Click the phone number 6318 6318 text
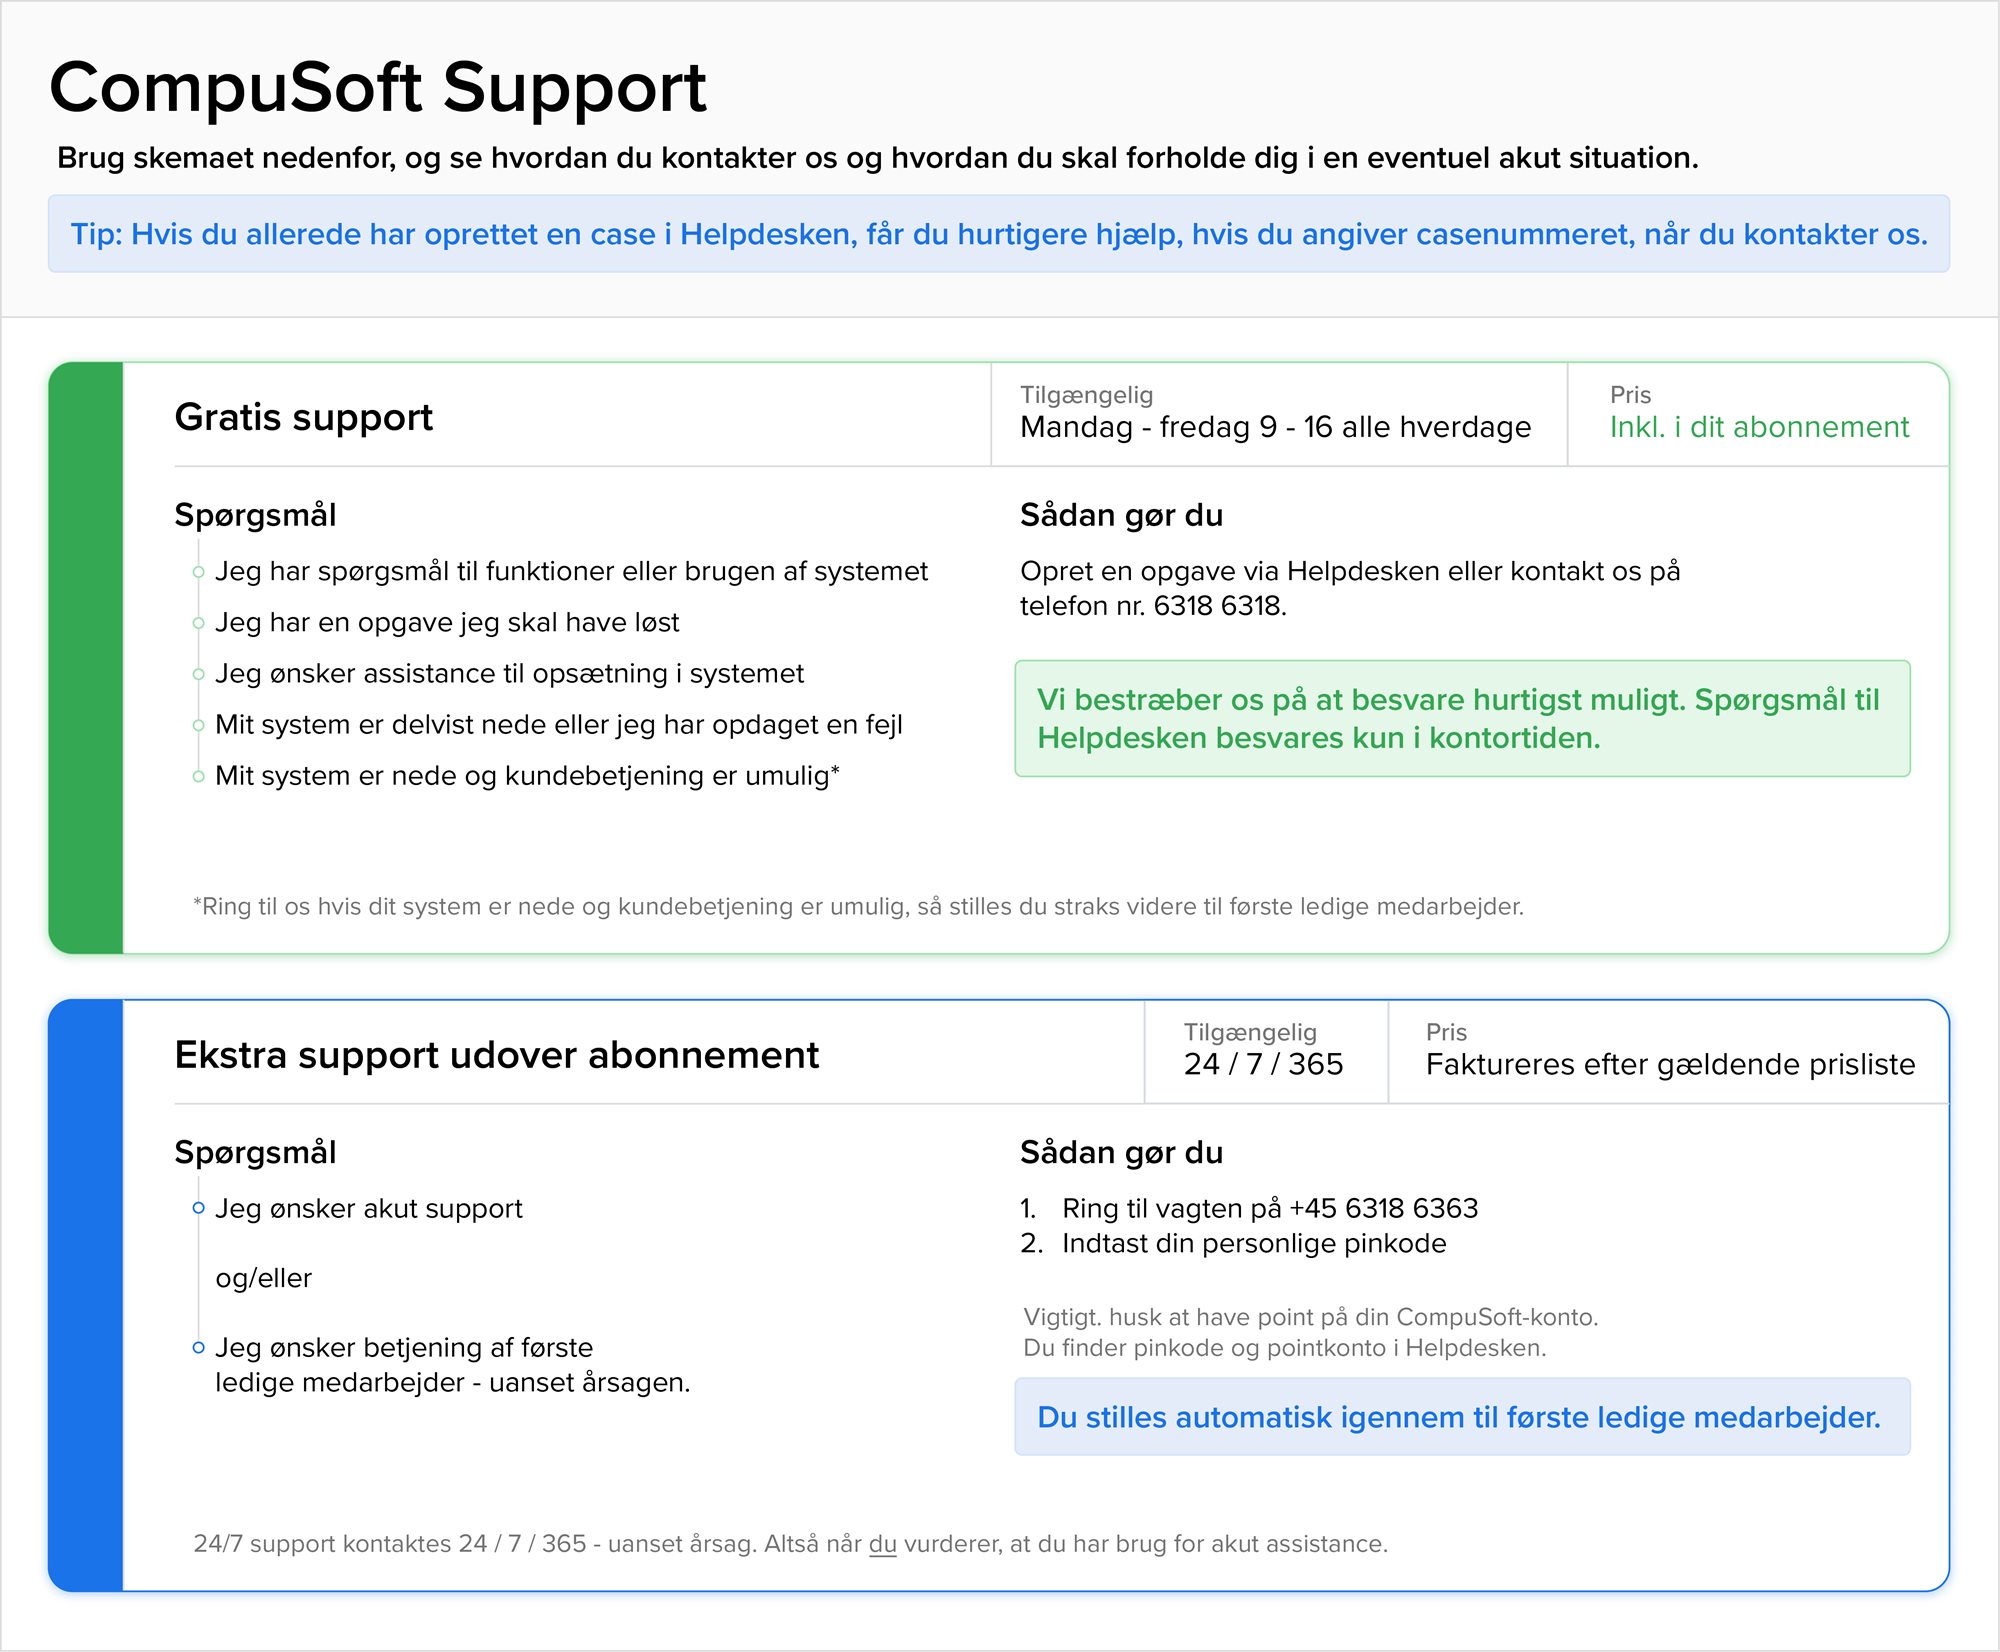This screenshot has height=1652, width=2000. [1217, 606]
